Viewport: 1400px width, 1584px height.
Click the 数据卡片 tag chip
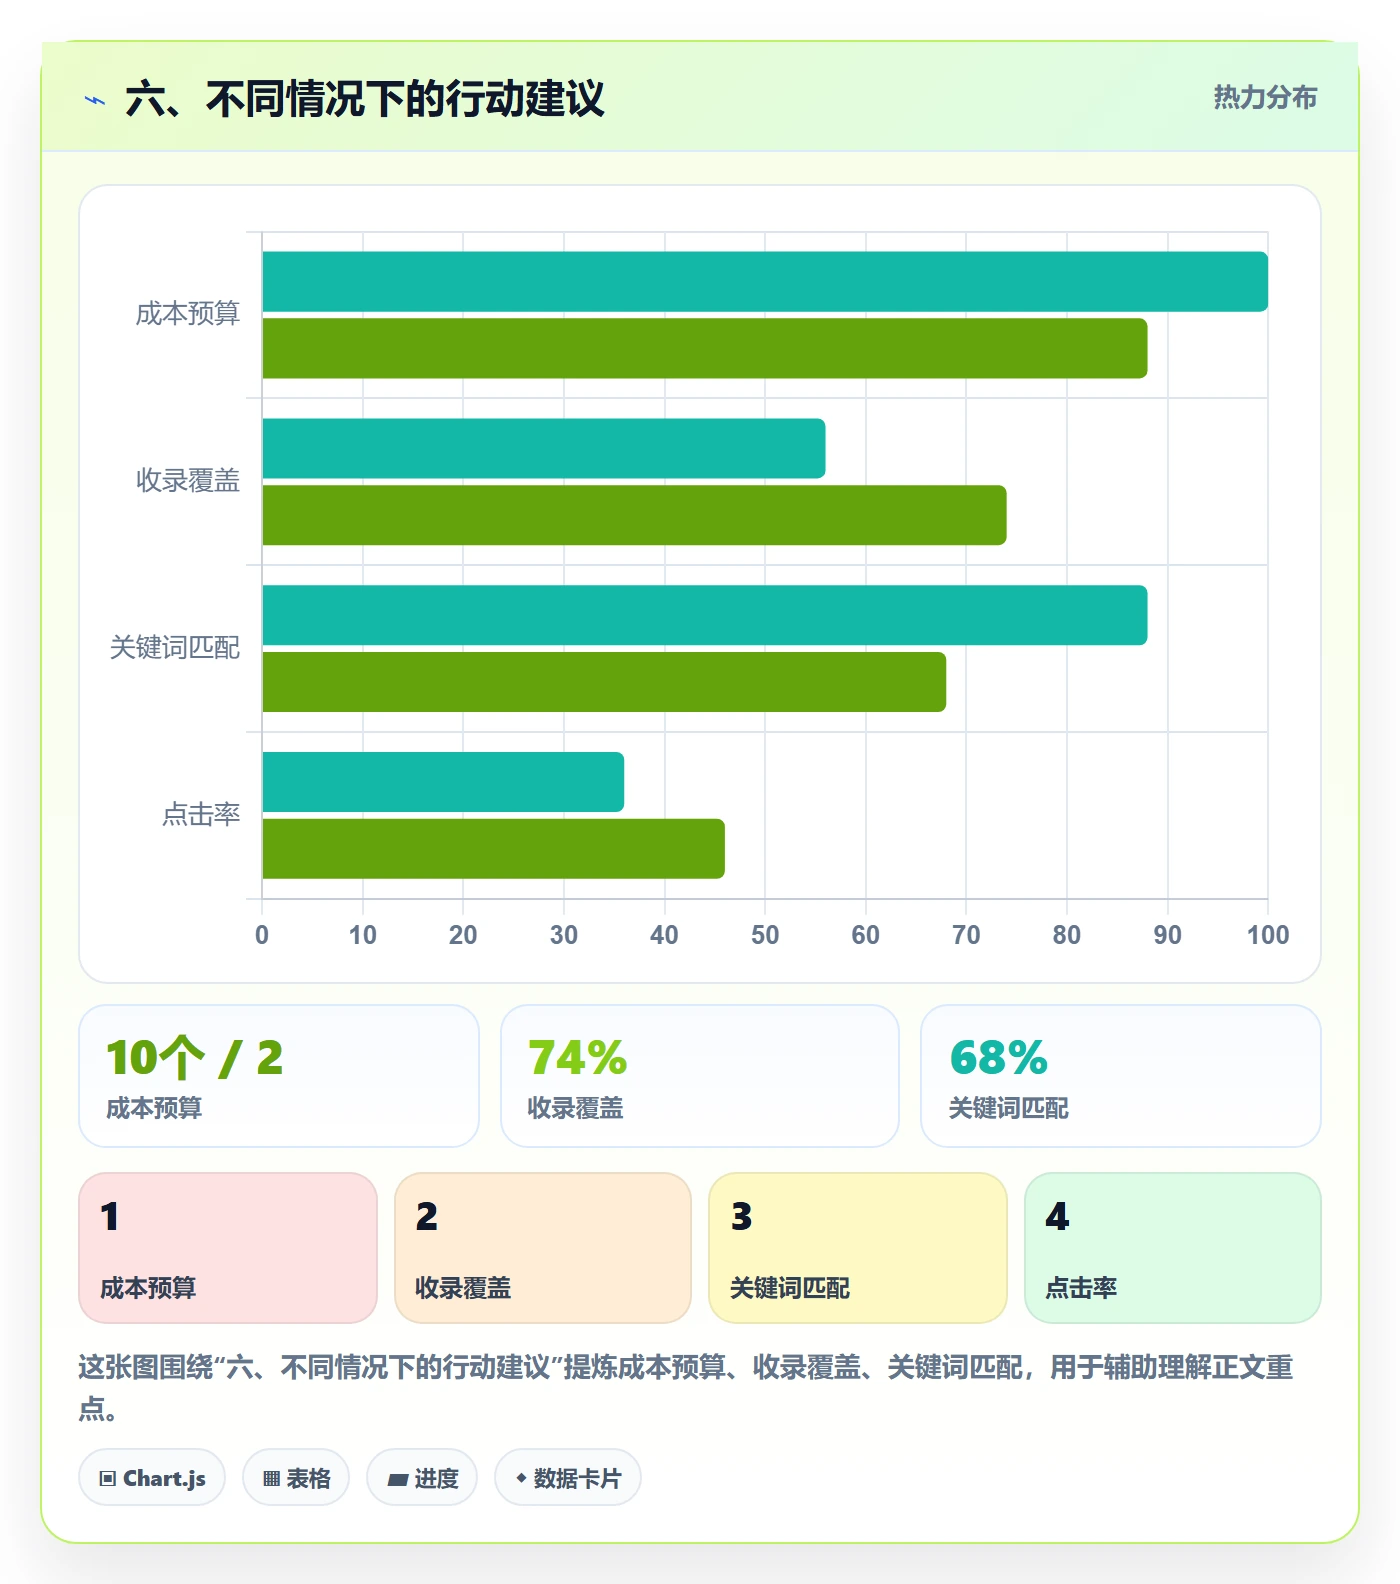(568, 1477)
